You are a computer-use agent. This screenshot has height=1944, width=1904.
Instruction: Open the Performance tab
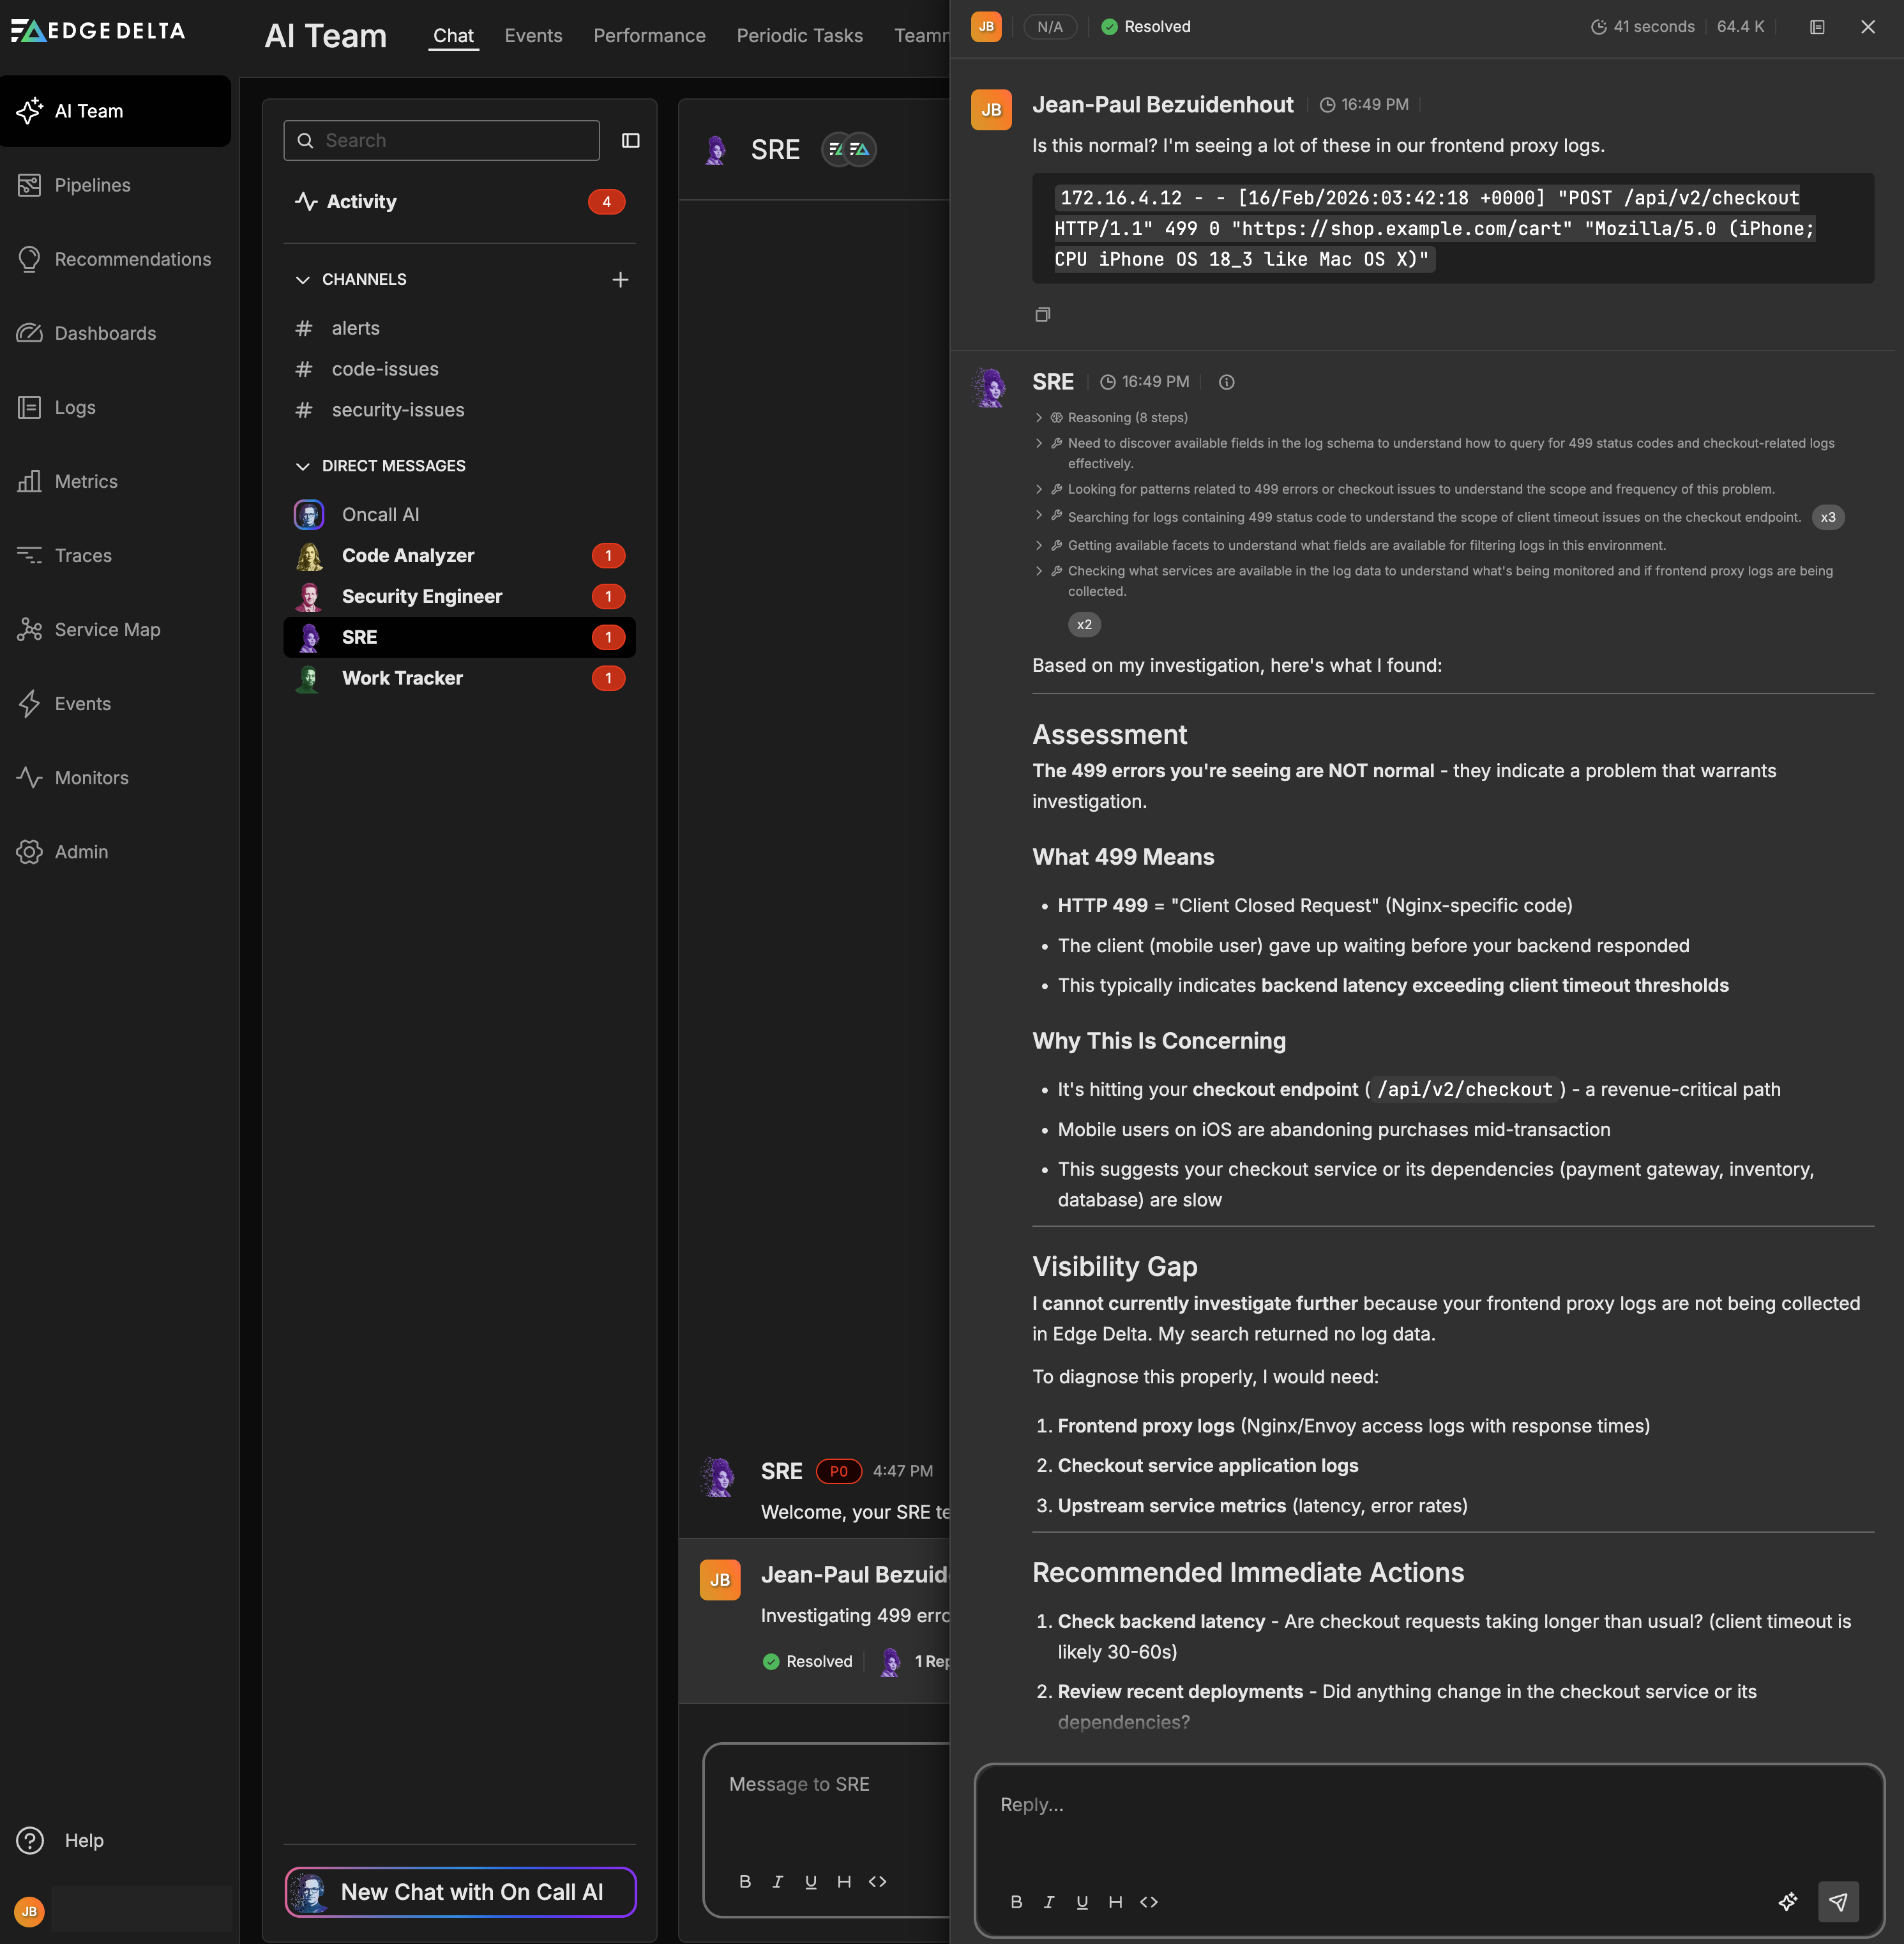pos(648,36)
